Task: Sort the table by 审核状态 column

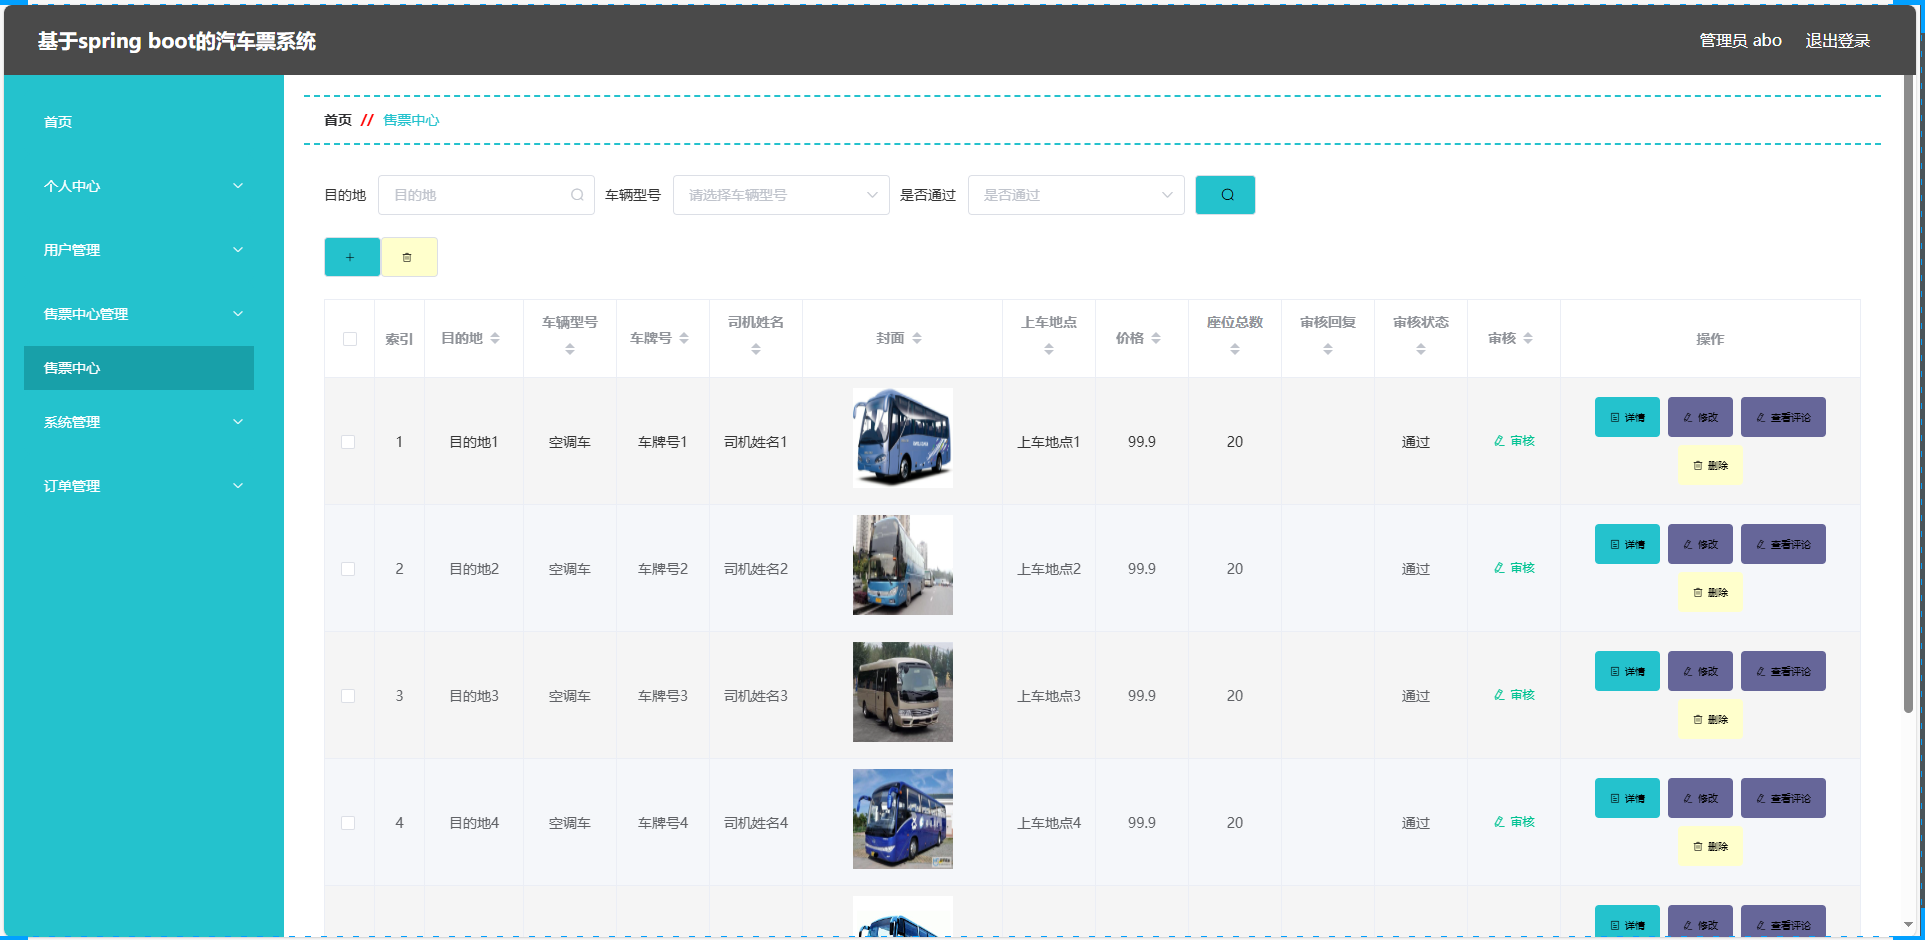Action: [x=1421, y=349]
